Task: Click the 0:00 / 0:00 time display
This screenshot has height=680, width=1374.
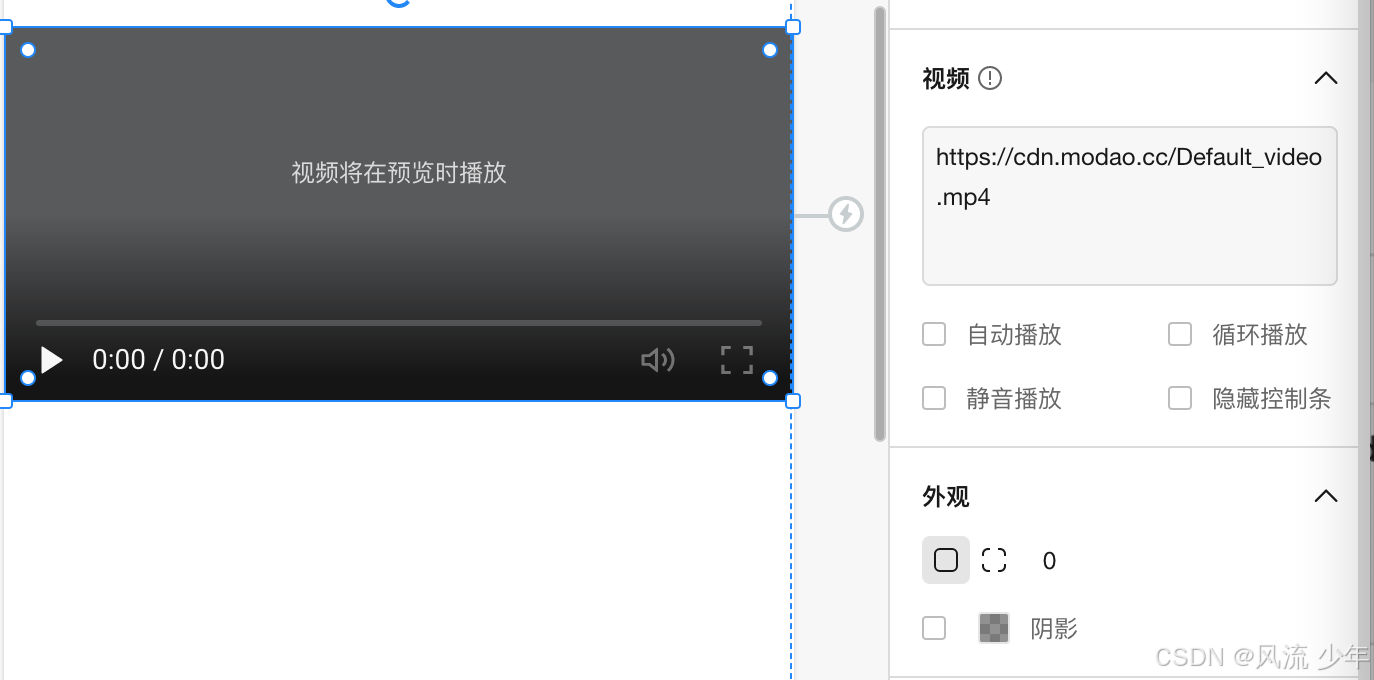Action: pos(159,360)
